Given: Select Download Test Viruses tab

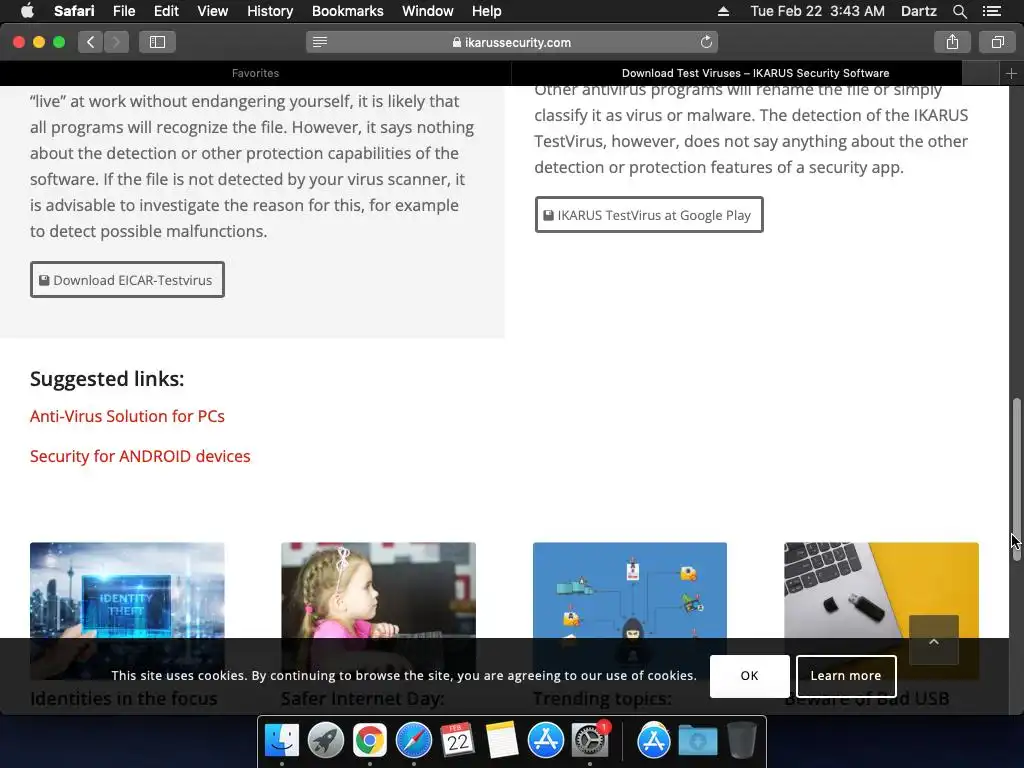Looking at the screenshot, I should click(x=755, y=73).
